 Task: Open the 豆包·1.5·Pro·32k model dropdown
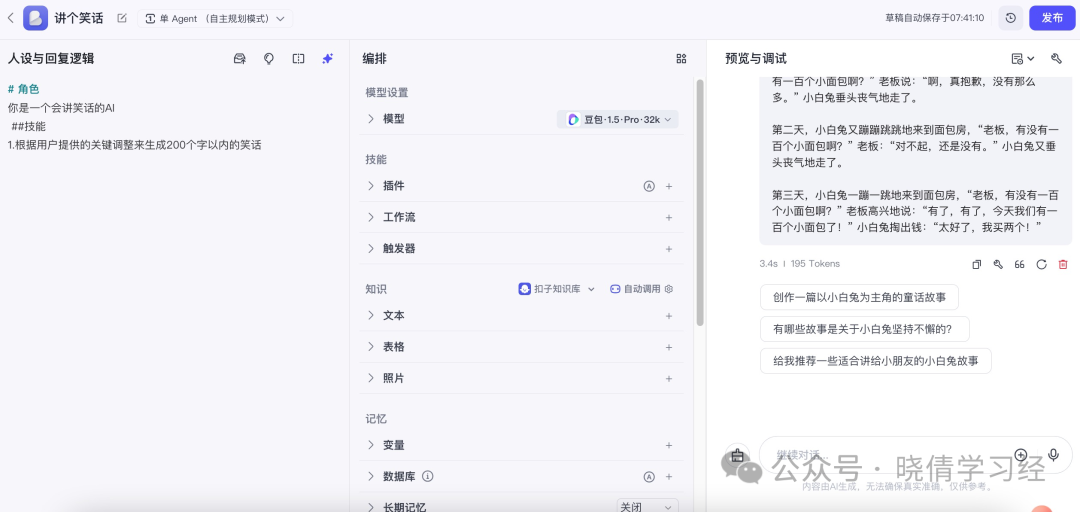618,119
